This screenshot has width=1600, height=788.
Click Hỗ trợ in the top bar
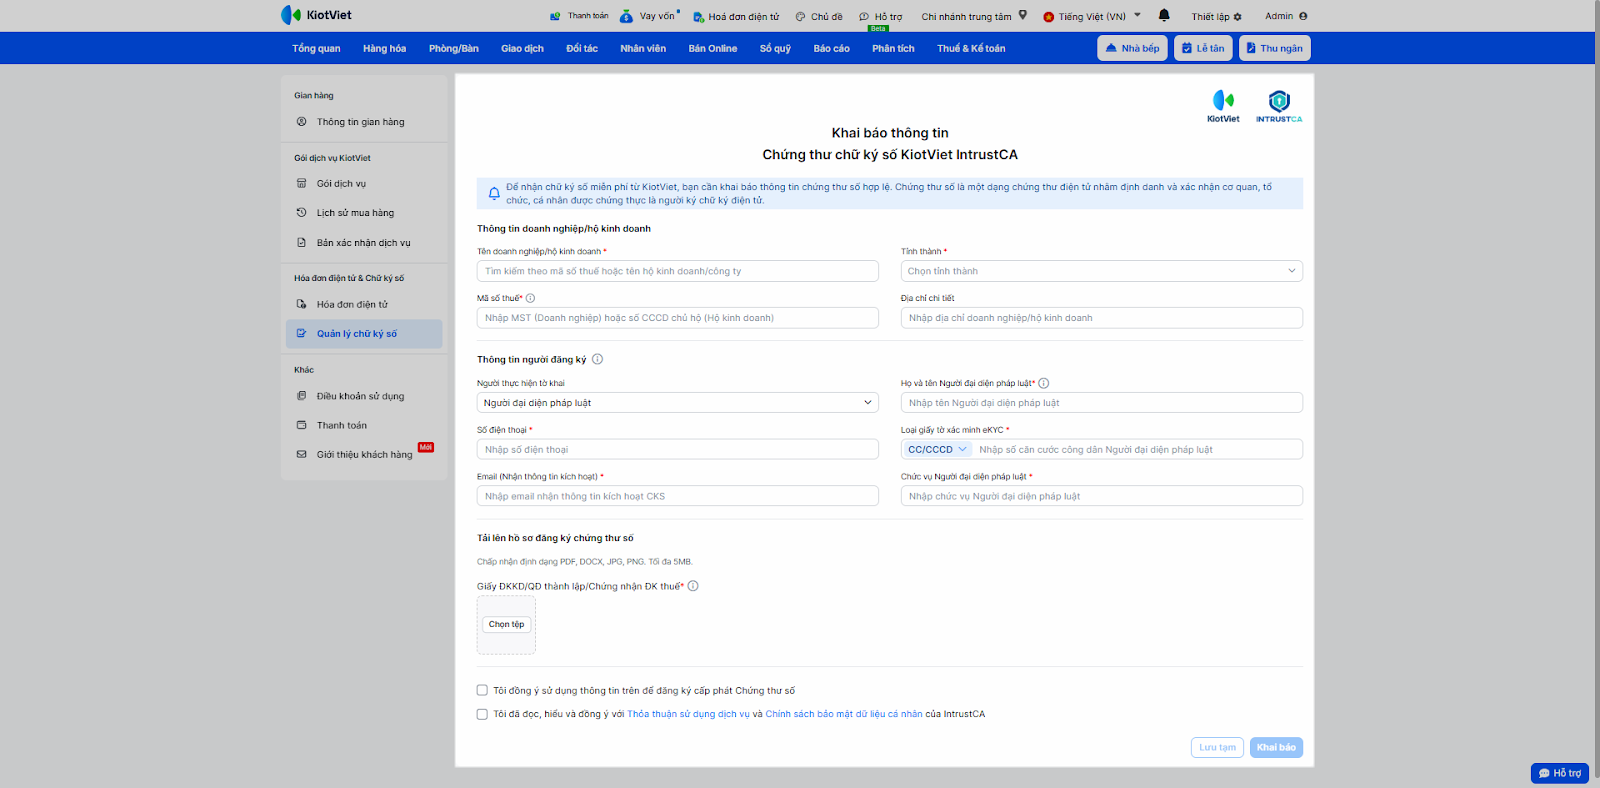click(x=880, y=16)
